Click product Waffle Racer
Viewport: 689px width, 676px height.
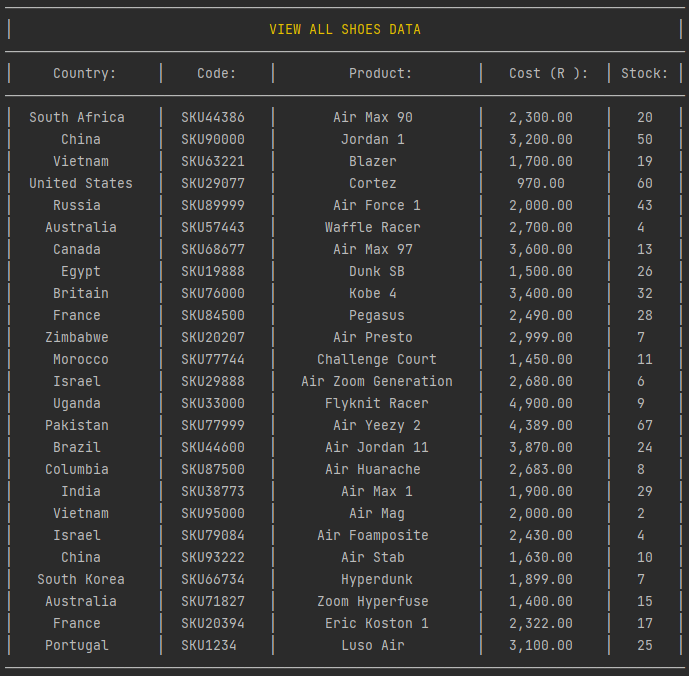tap(373, 227)
